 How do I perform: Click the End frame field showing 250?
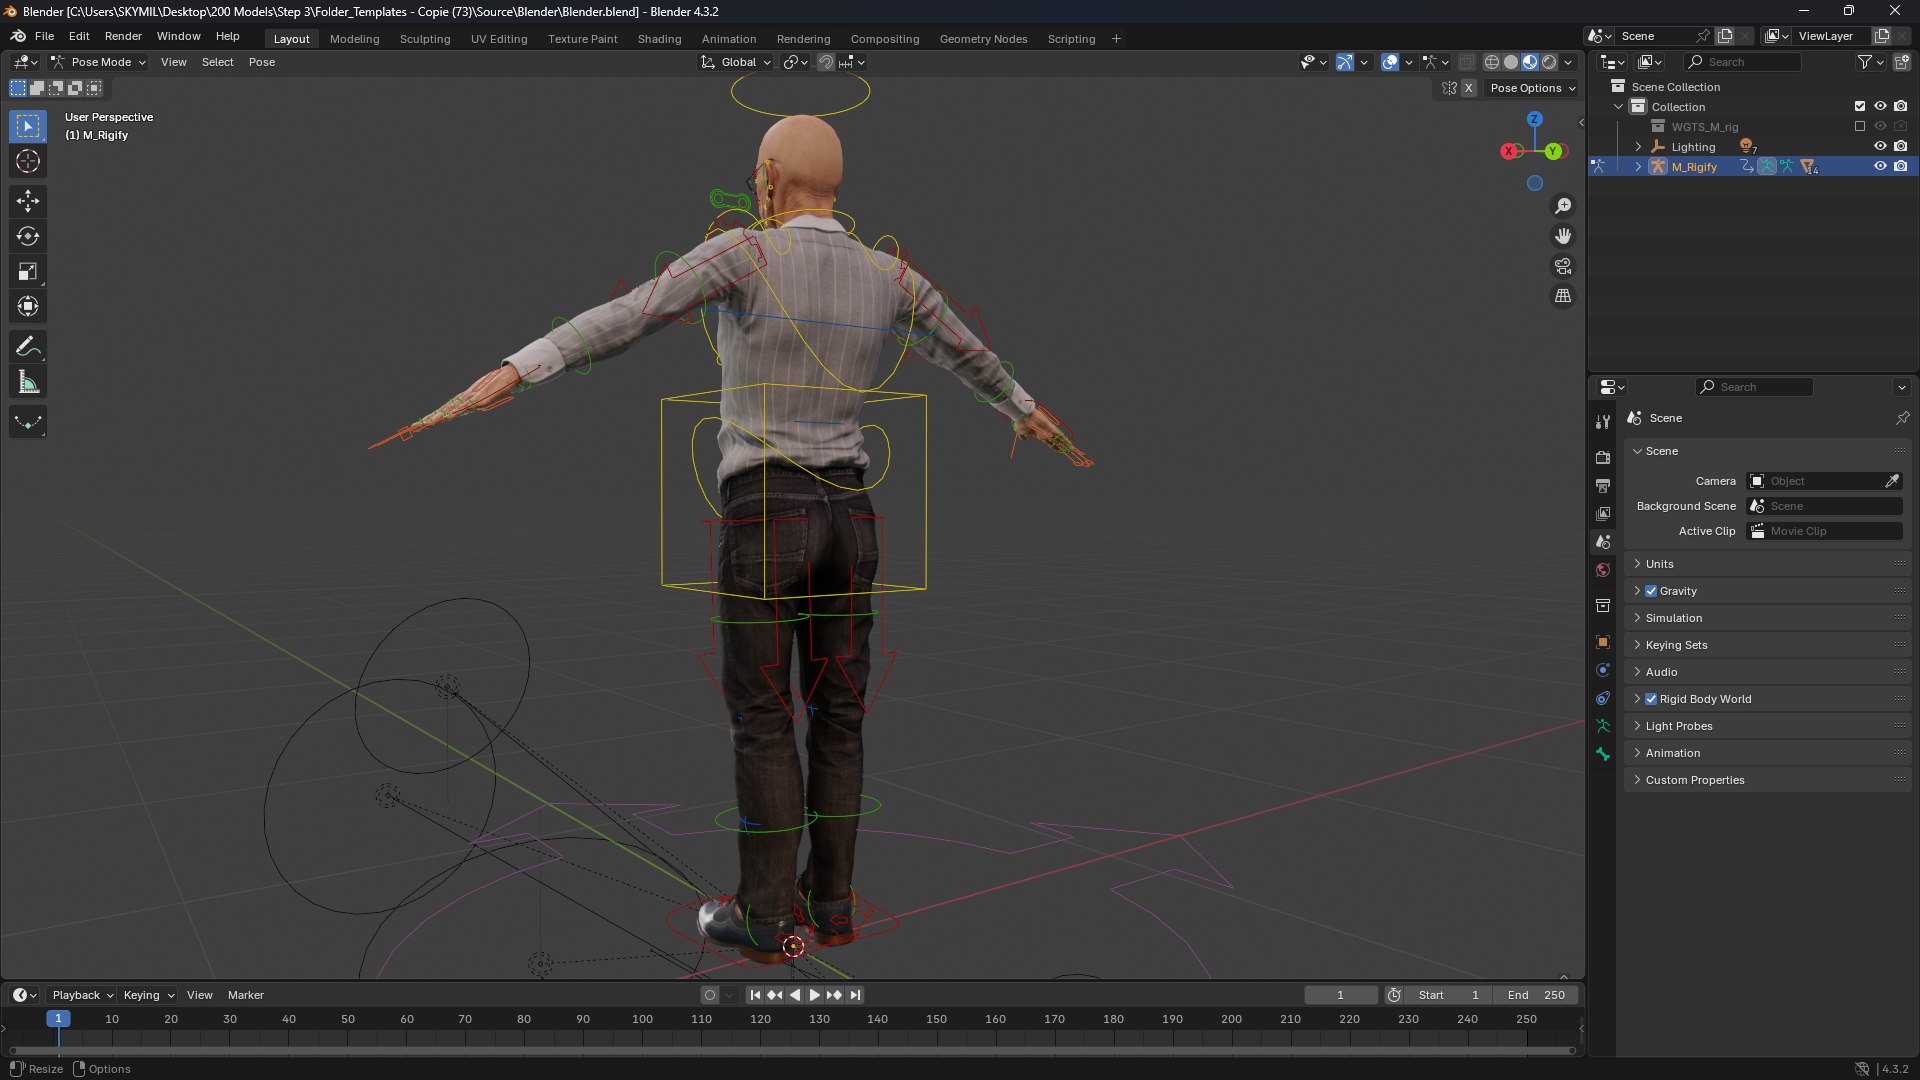click(1536, 995)
